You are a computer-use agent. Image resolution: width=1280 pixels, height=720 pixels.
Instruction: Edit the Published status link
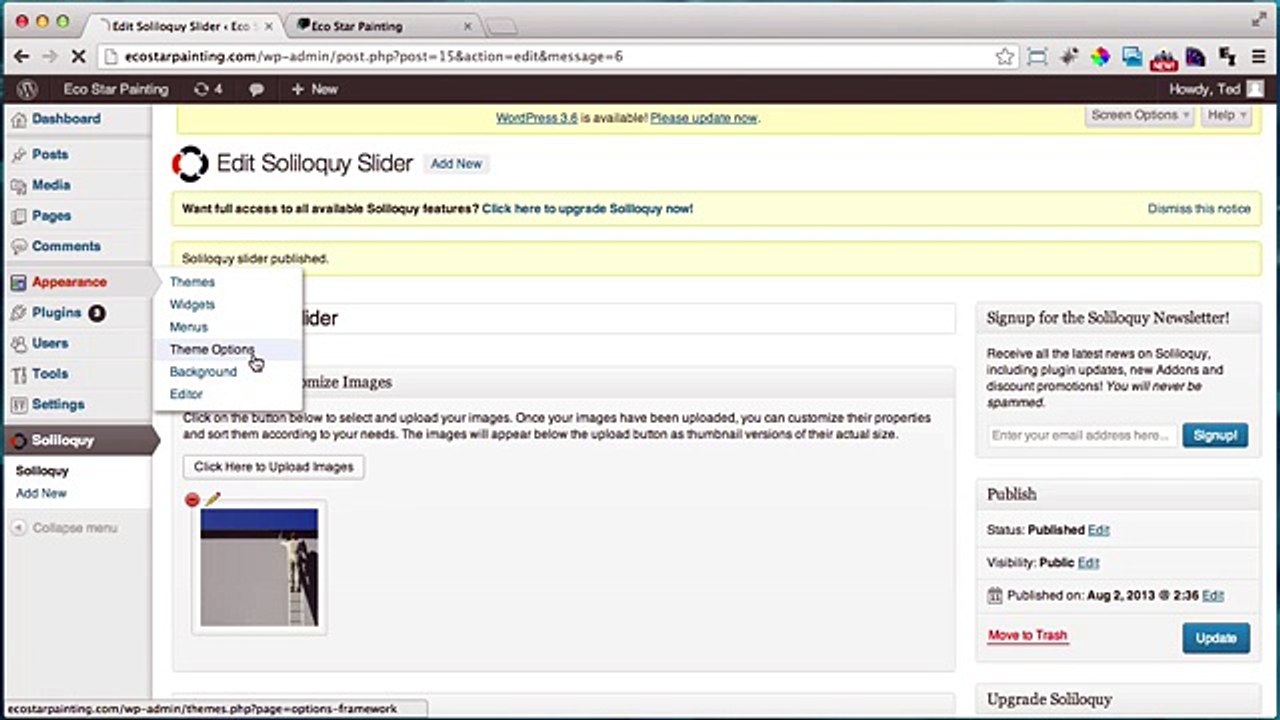[1098, 530]
